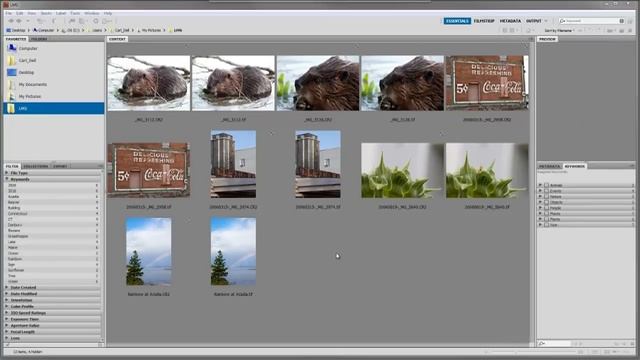Switch to the Folders tab
This screenshot has height=360, width=640.
[39, 39]
